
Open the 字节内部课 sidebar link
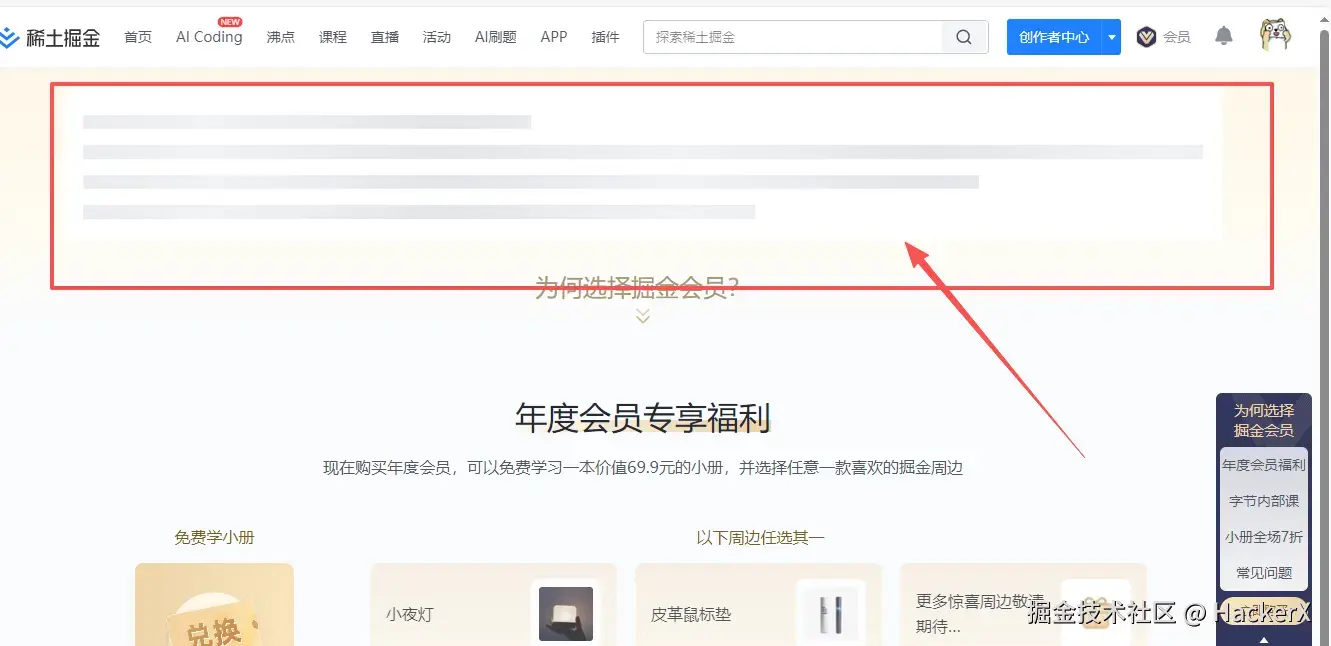pyautogui.click(x=1263, y=500)
